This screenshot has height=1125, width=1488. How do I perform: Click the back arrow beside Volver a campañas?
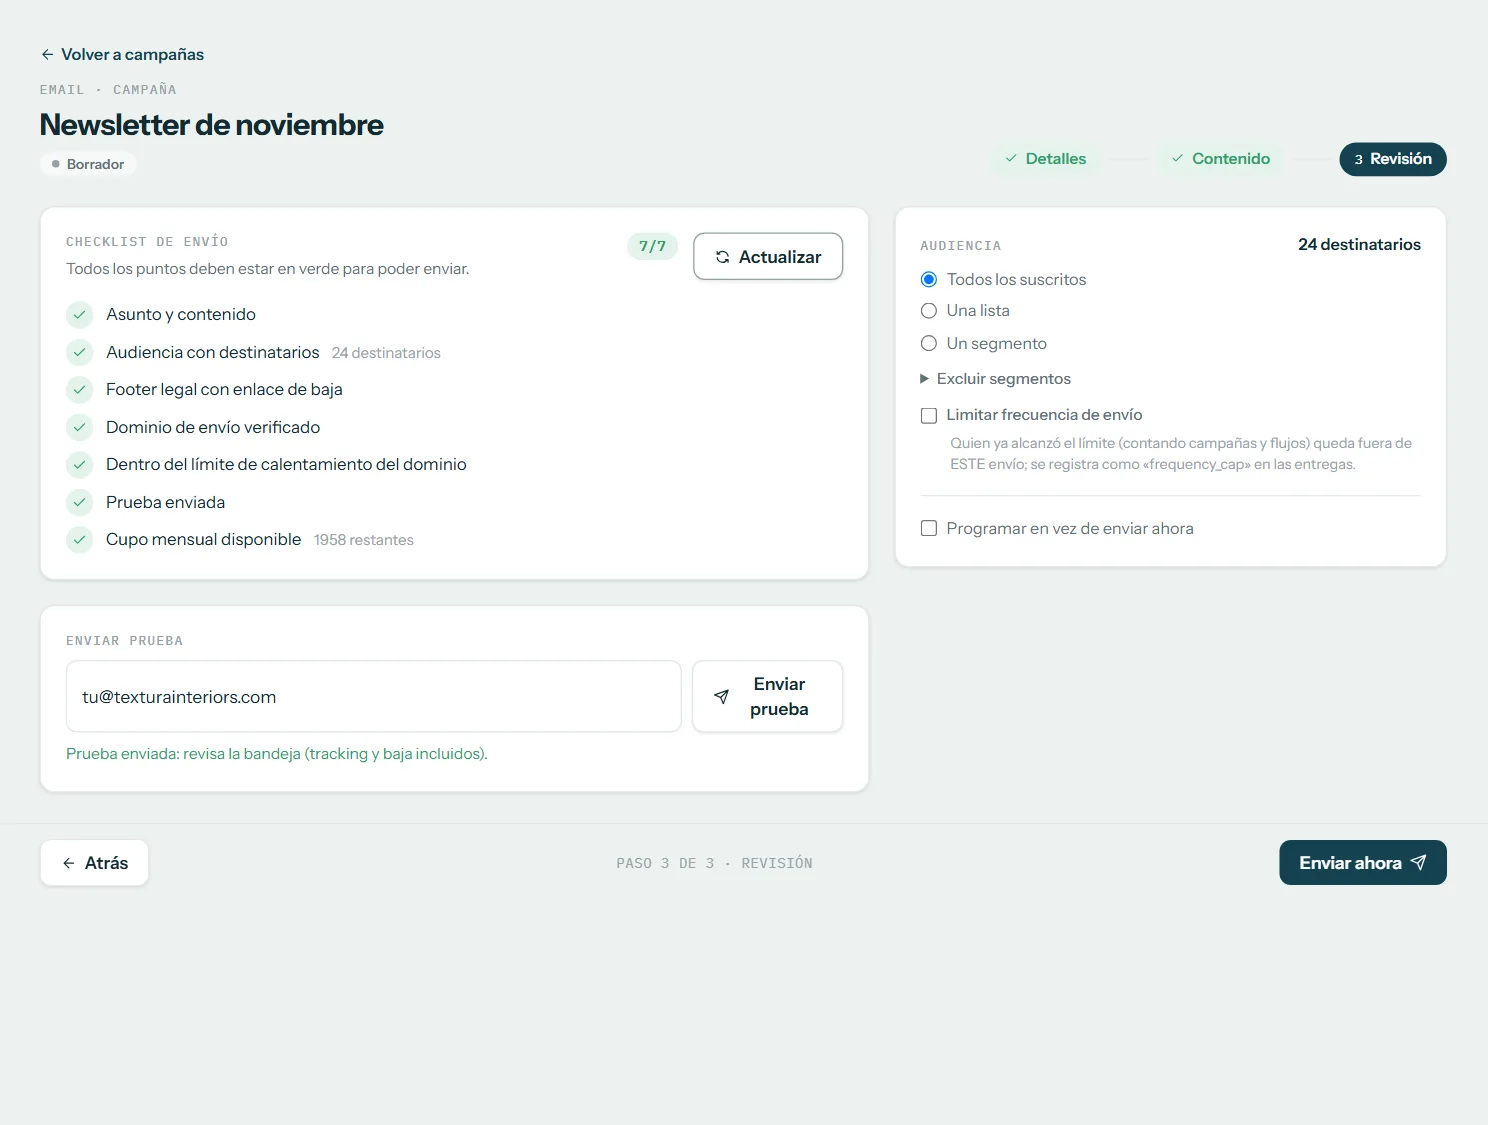tap(47, 54)
